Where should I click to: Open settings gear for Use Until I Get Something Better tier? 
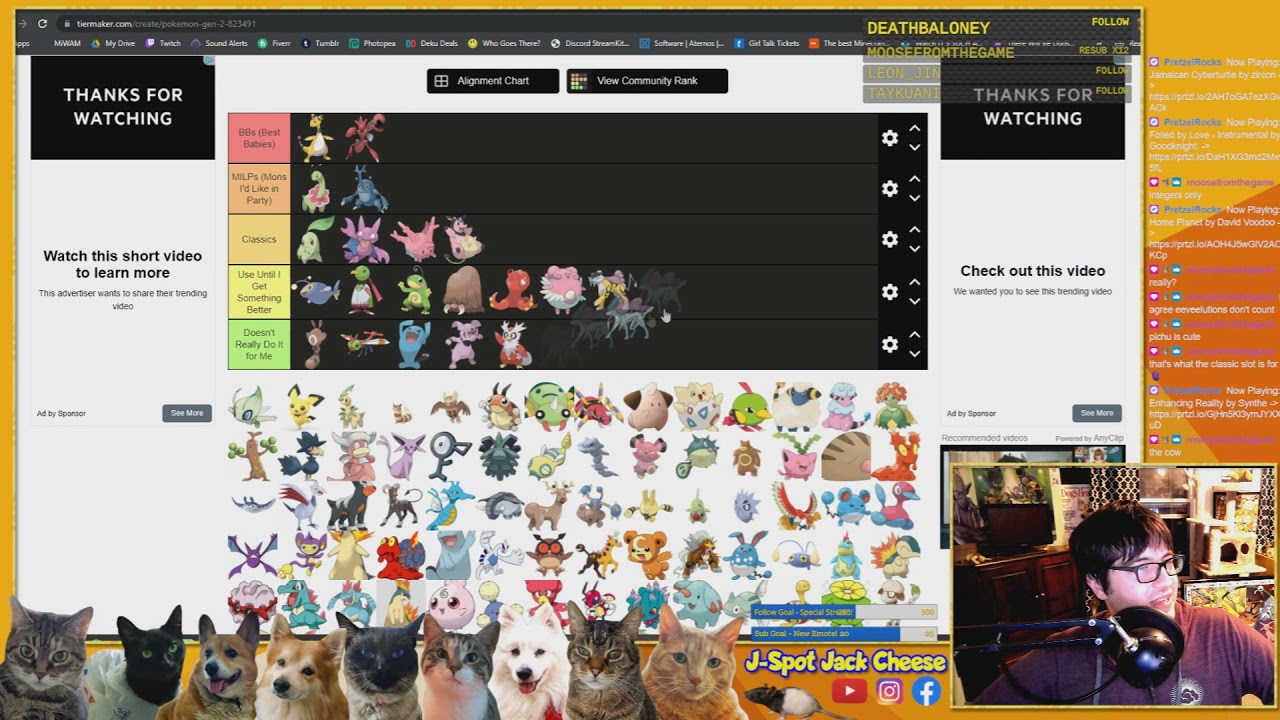pos(889,292)
